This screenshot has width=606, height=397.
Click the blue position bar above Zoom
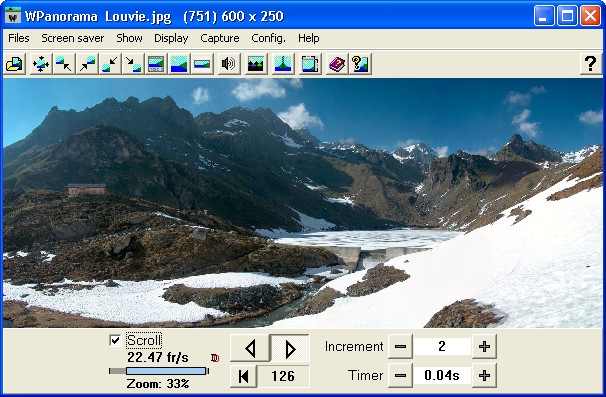[166, 371]
